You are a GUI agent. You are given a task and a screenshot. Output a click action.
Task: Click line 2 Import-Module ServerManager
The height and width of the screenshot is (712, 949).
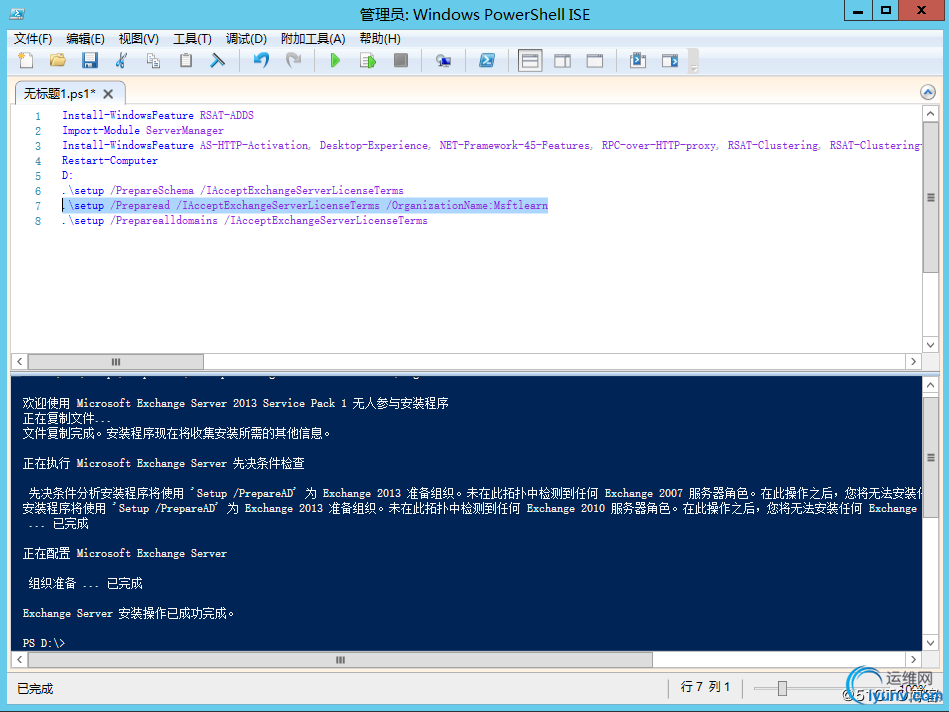(143, 130)
